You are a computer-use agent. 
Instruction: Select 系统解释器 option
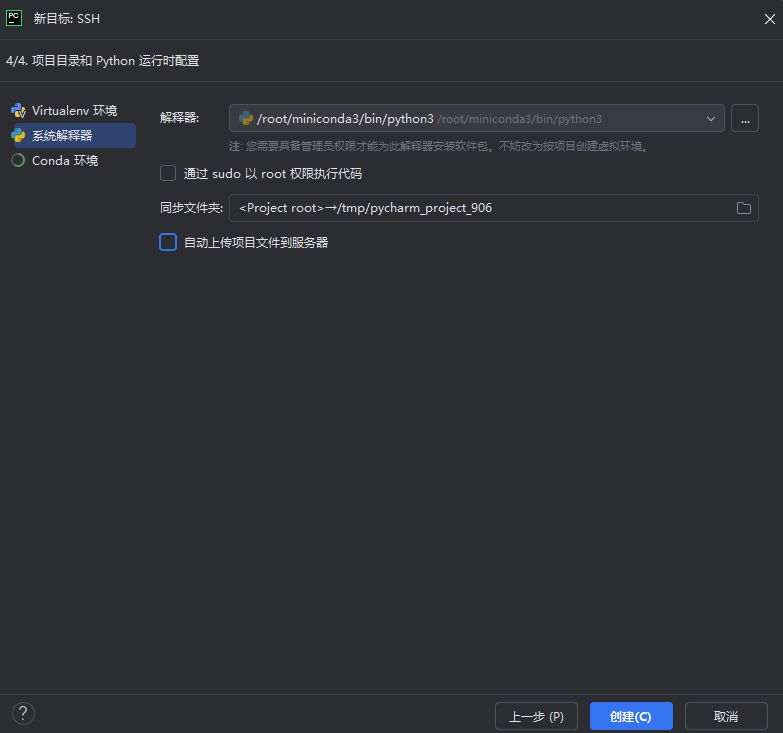click(74, 135)
